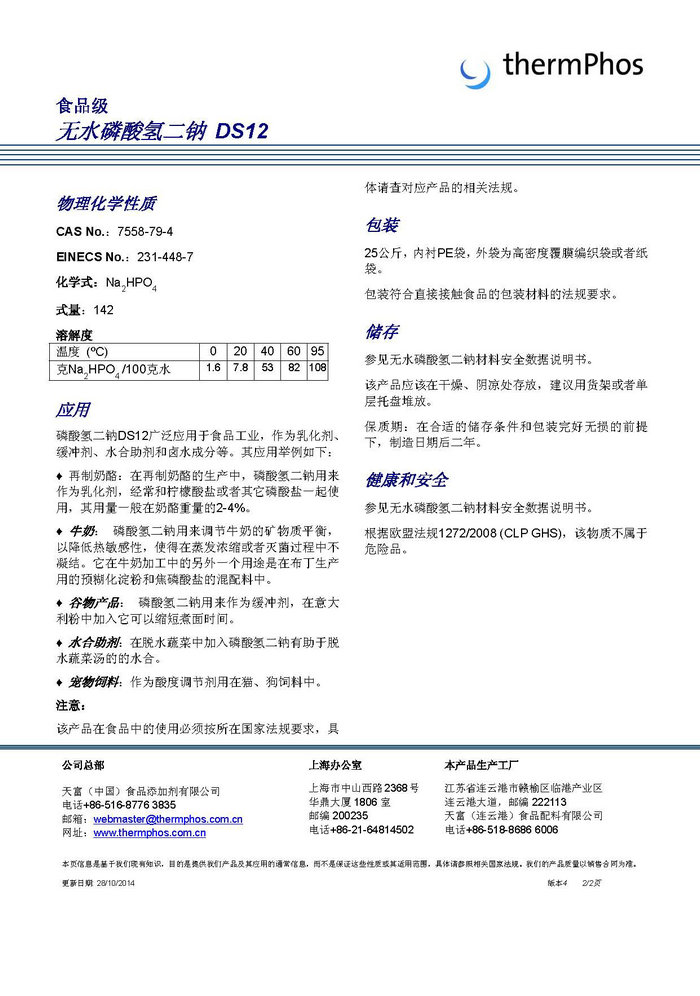The image size is (700, 996).
Task: Select the solubility cell 108
Action: pos(318,368)
